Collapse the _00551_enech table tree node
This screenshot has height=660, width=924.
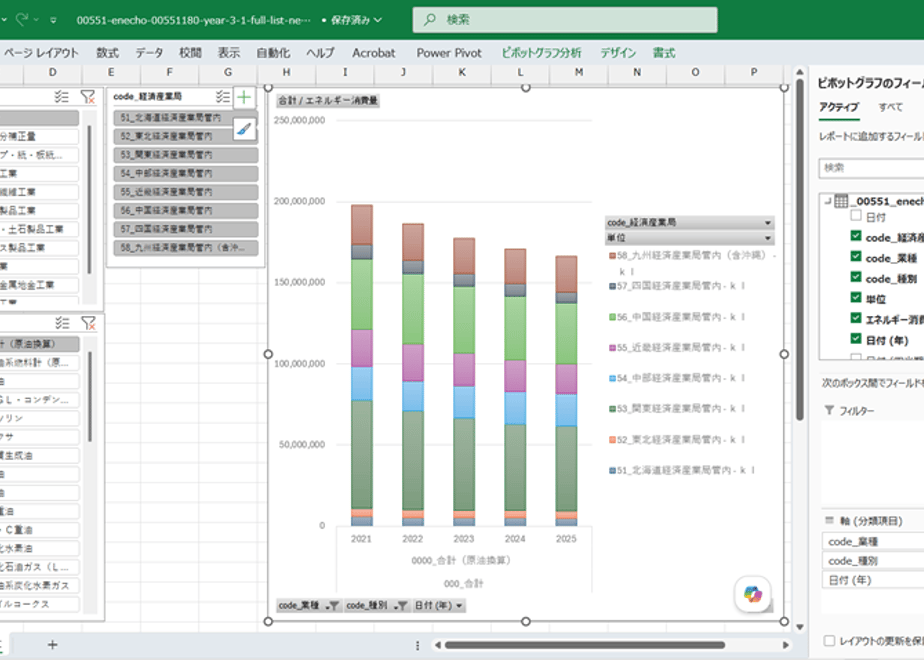click(827, 202)
